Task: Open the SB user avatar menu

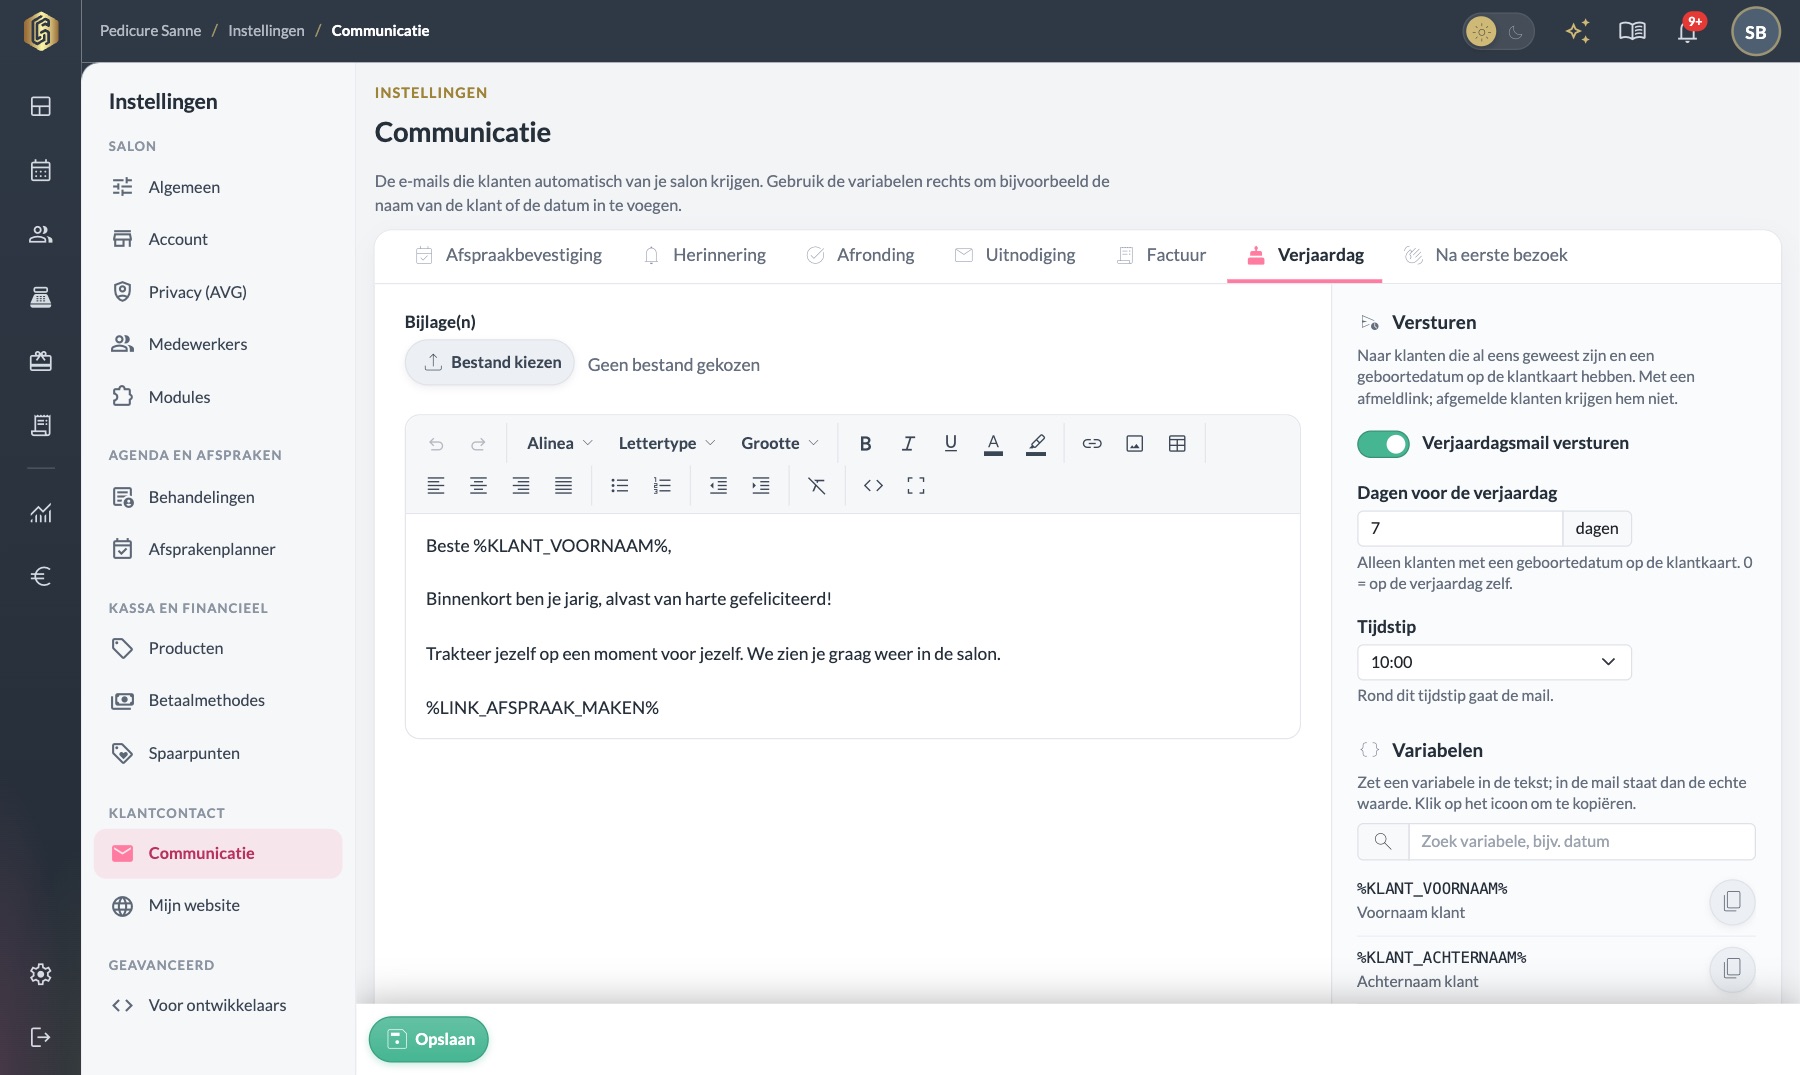Action: coord(1755,32)
